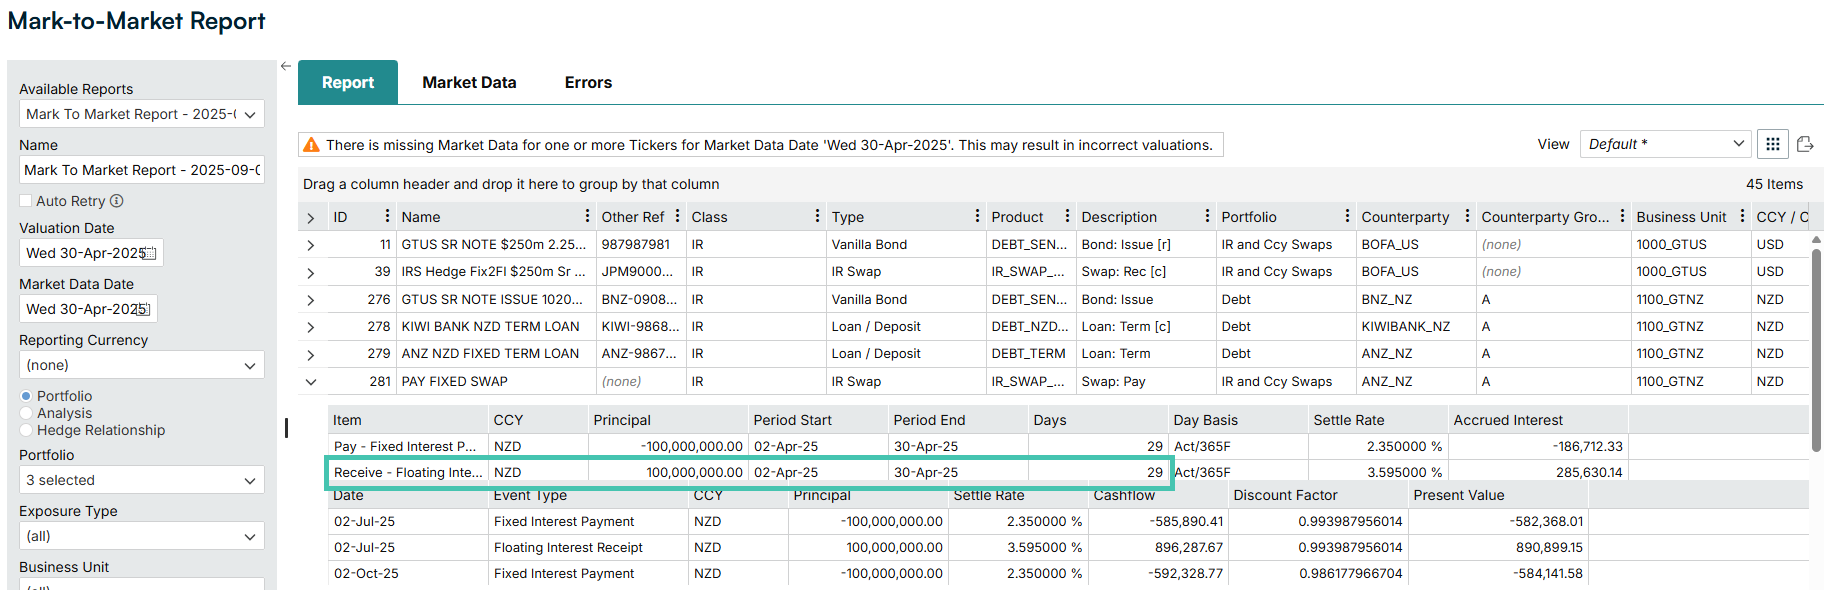Screen dimensions: 1832x590
Task: Select the Analysis radio button
Action: point(26,413)
